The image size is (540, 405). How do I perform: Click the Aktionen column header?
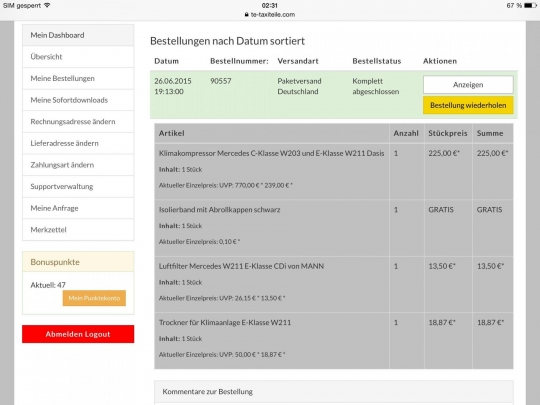440,61
